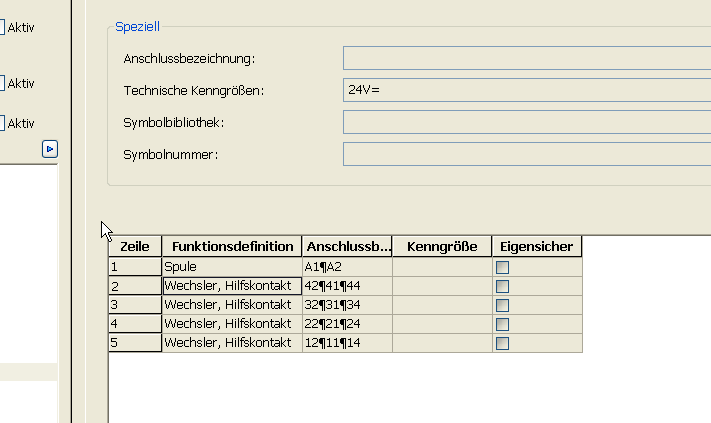Viewport: 711px width, 423px height.
Task: Click the Zeile column header
Action: pos(135,246)
